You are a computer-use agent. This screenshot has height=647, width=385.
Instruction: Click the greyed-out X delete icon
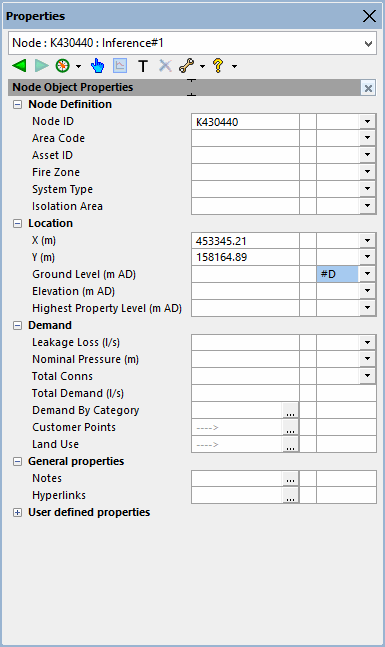point(165,66)
